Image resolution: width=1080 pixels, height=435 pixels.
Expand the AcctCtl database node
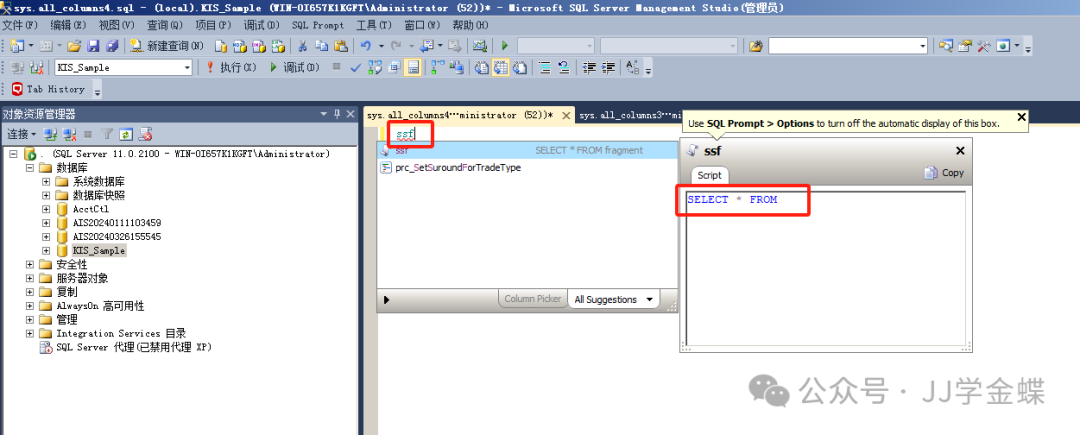[x=46, y=209]
